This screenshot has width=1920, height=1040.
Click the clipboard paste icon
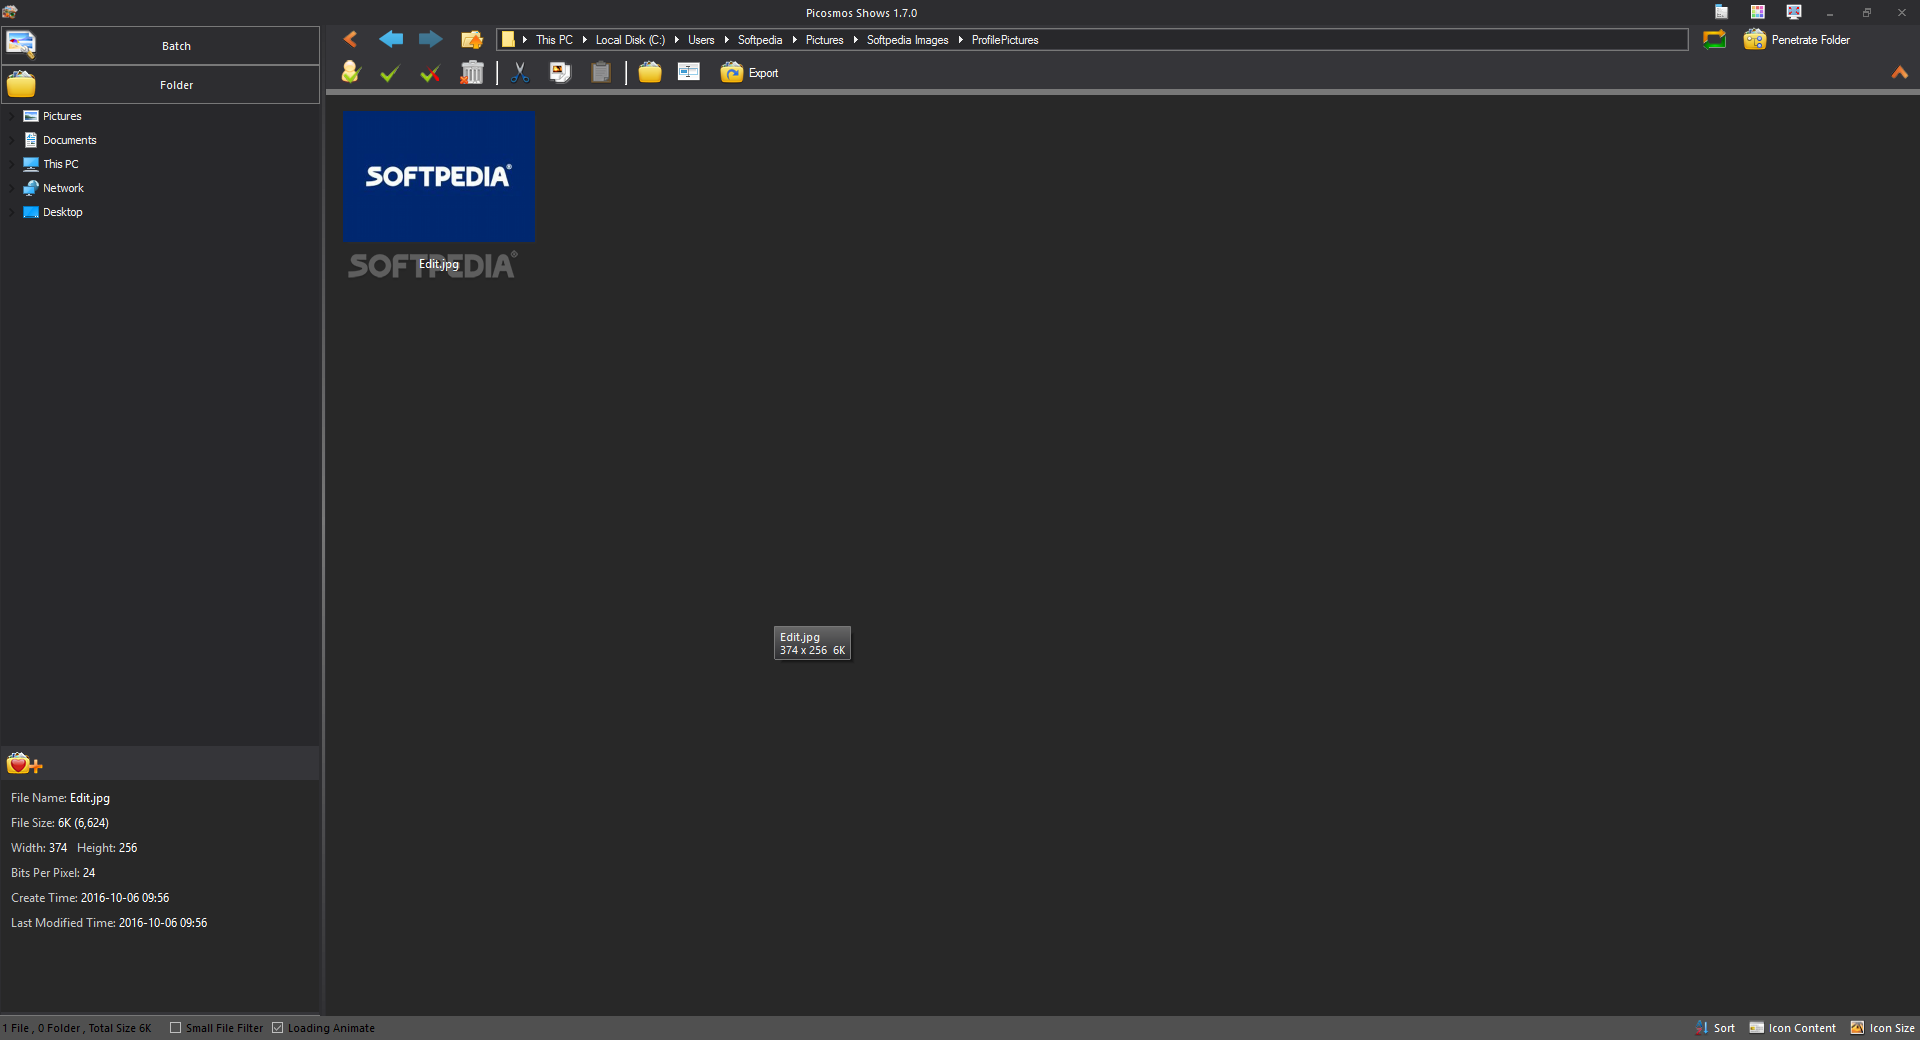click(x=601, y=72)
